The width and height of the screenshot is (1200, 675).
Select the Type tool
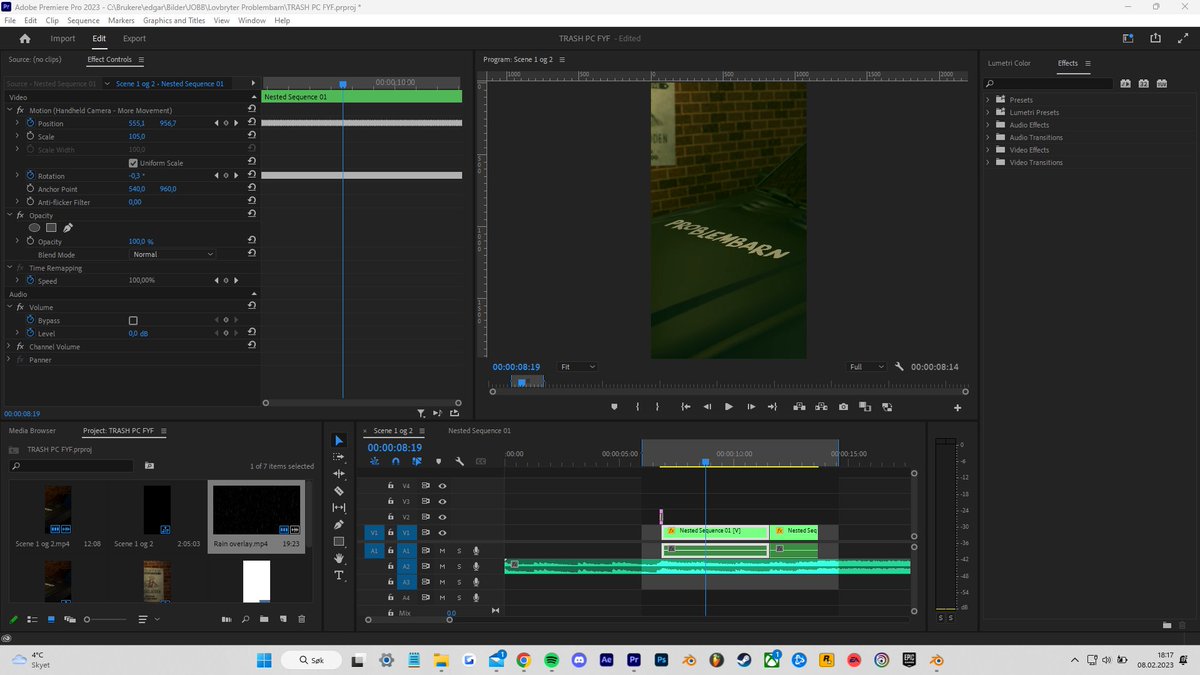click(339, 575)
